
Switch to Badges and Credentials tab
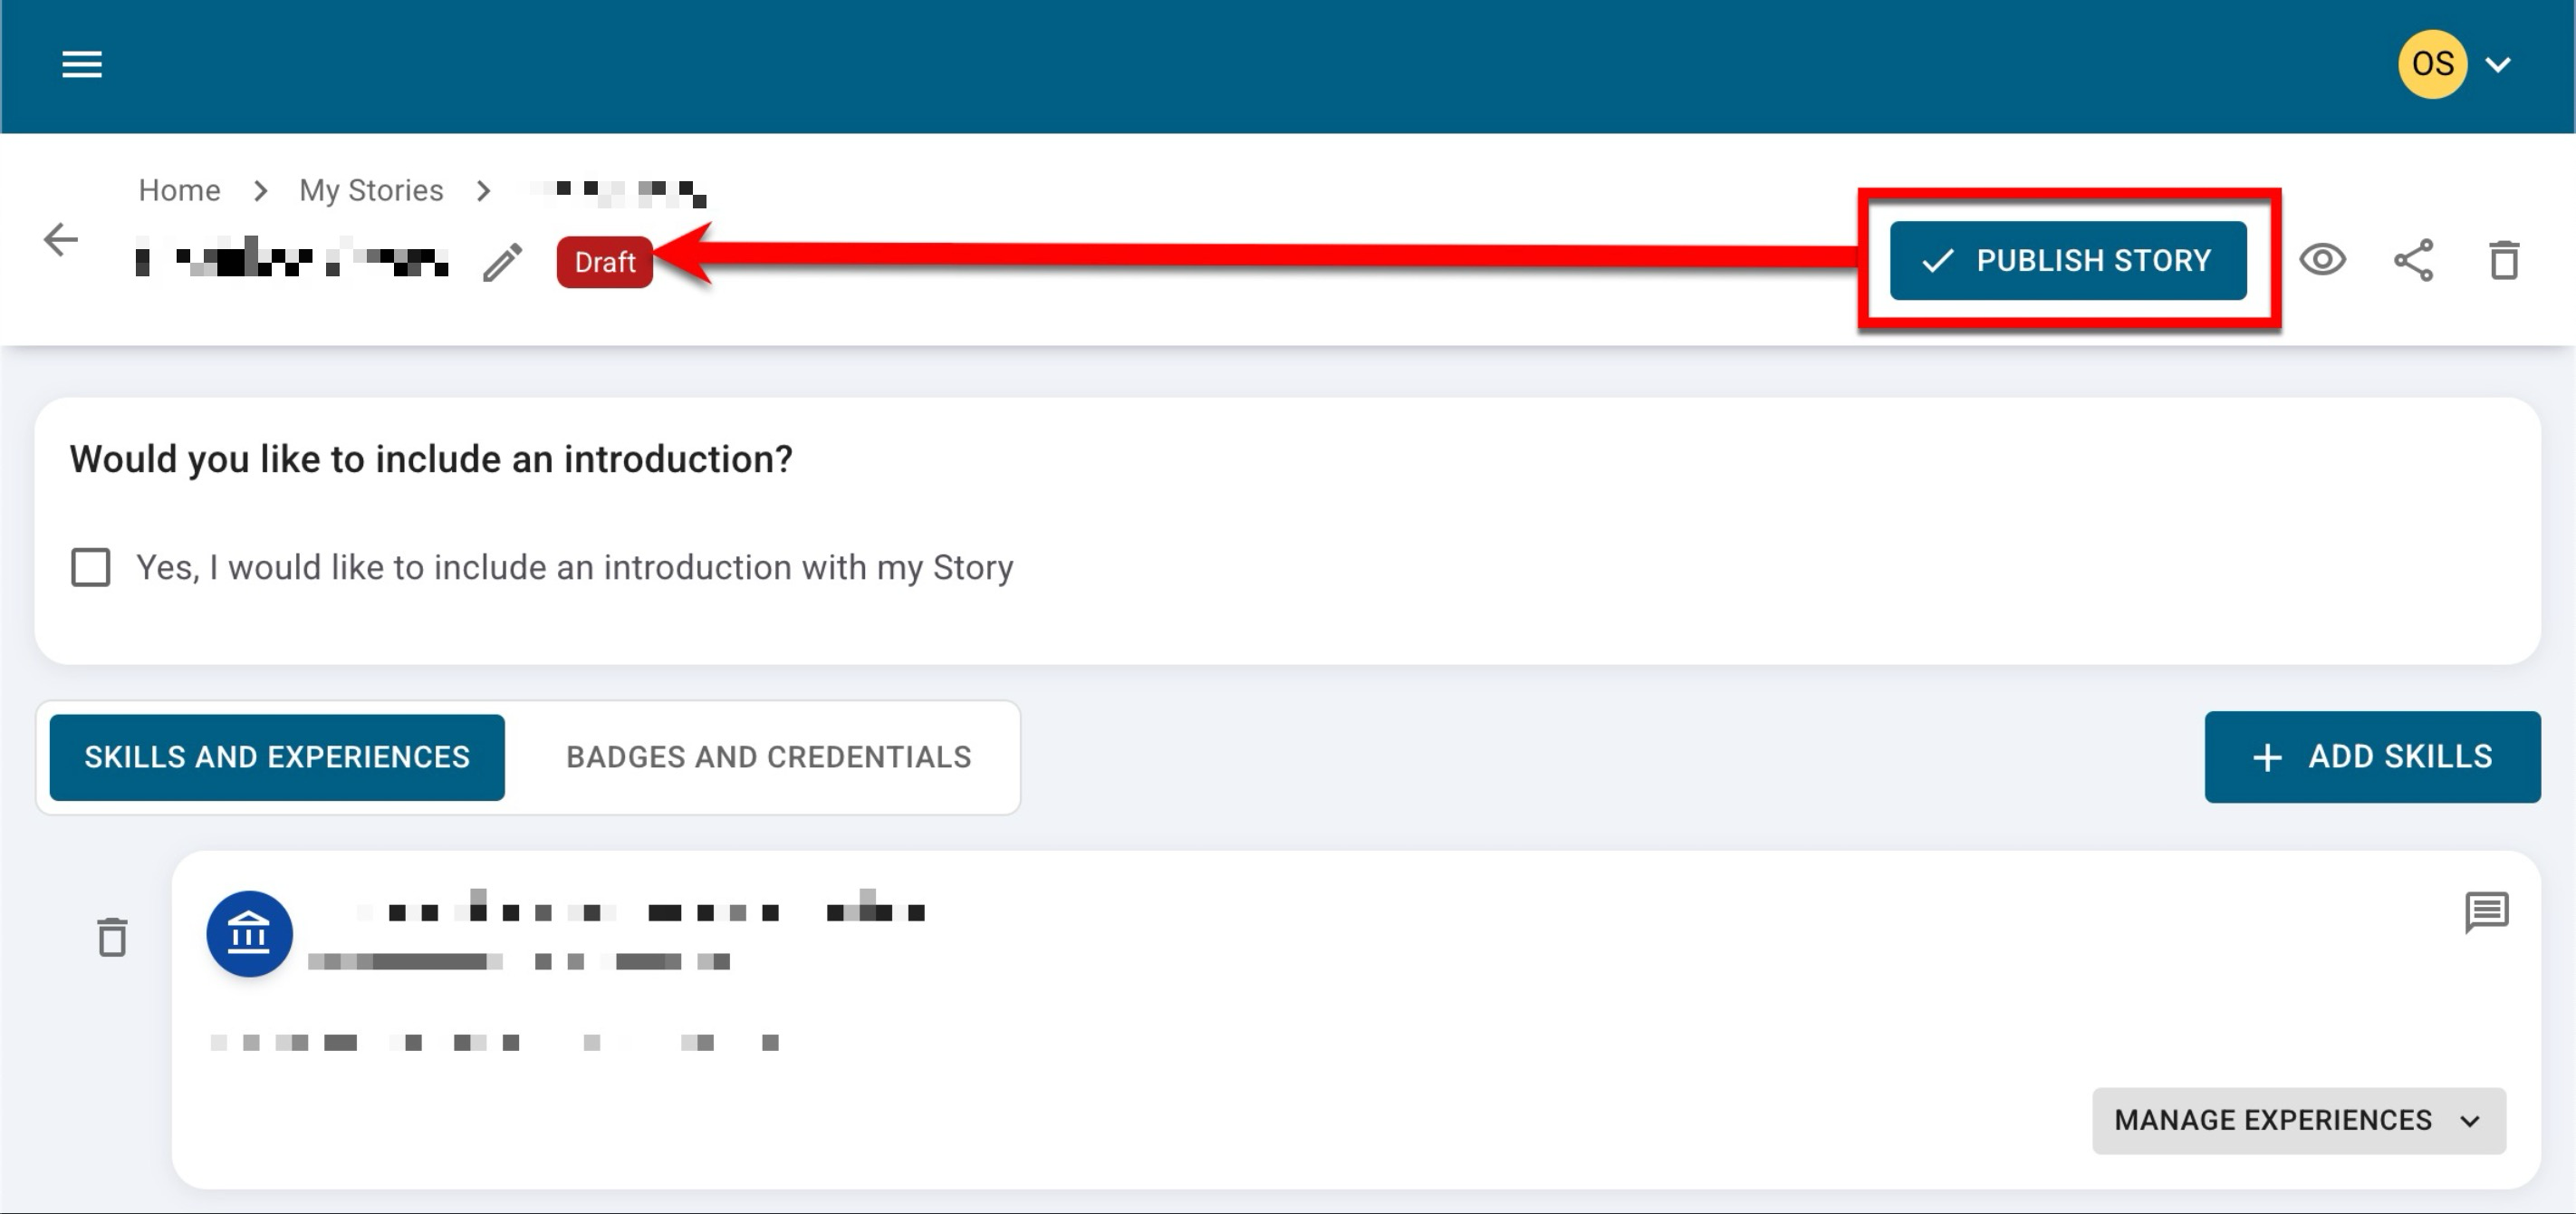(768, 757)
